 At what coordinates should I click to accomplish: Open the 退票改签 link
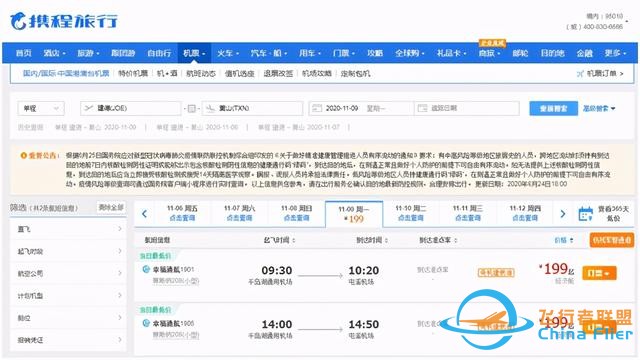pos(278,74)
